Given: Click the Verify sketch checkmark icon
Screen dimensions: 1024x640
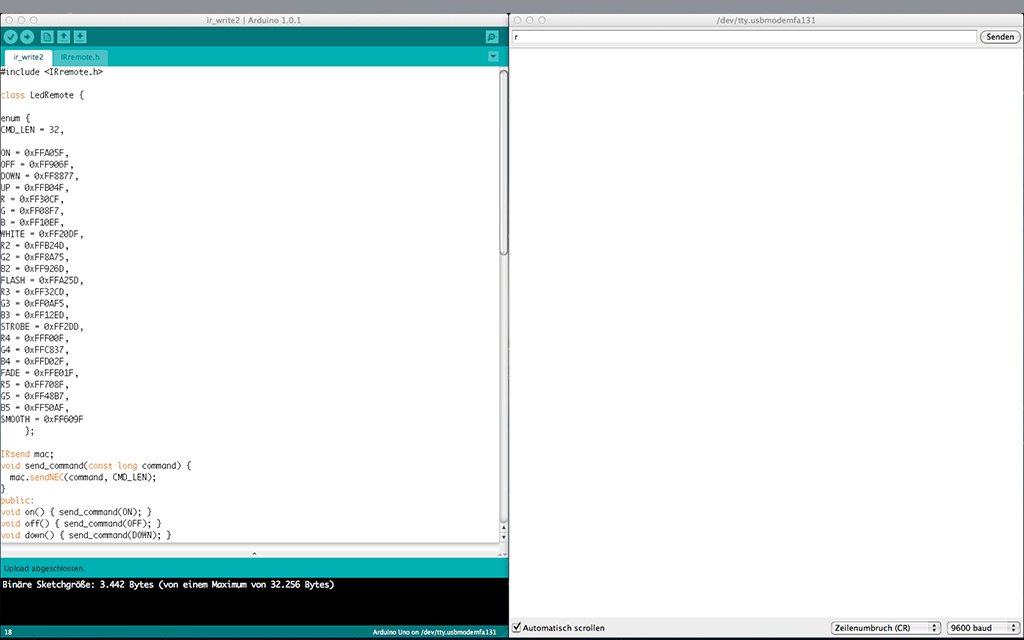Looking at the screenshot, I should coord(11,37).
